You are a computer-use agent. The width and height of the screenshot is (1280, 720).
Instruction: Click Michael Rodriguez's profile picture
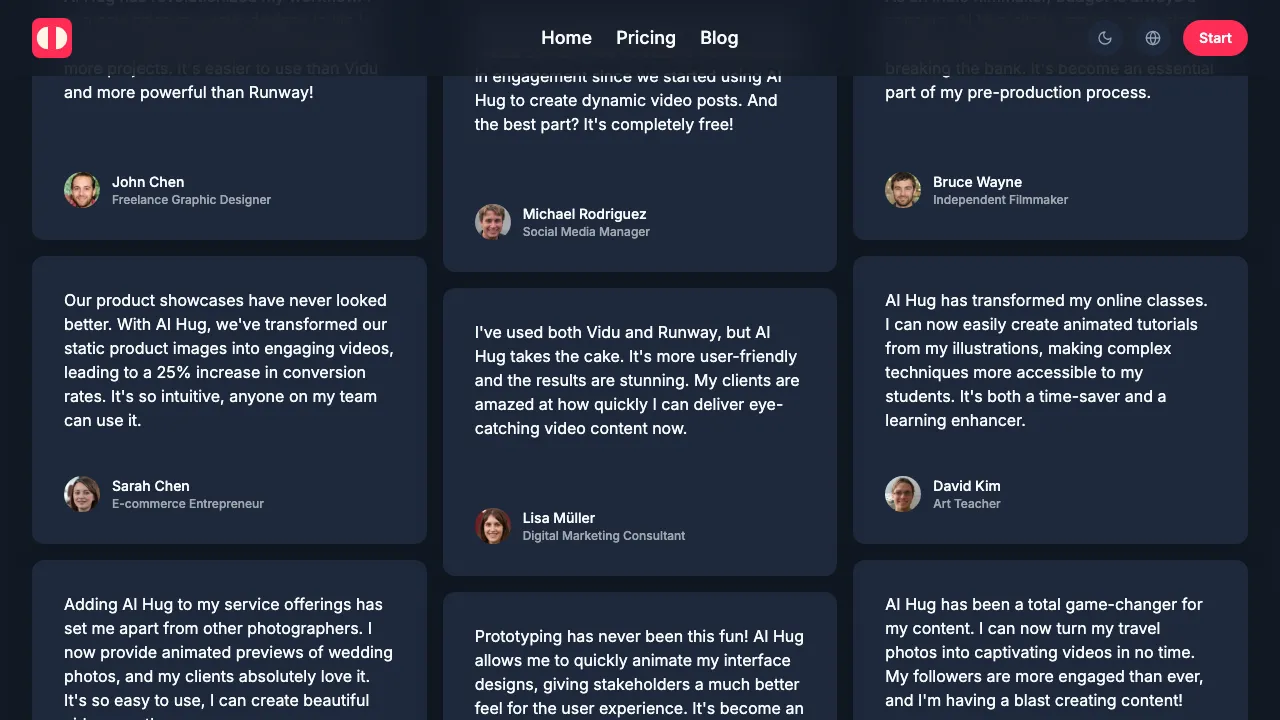(493, 222)
